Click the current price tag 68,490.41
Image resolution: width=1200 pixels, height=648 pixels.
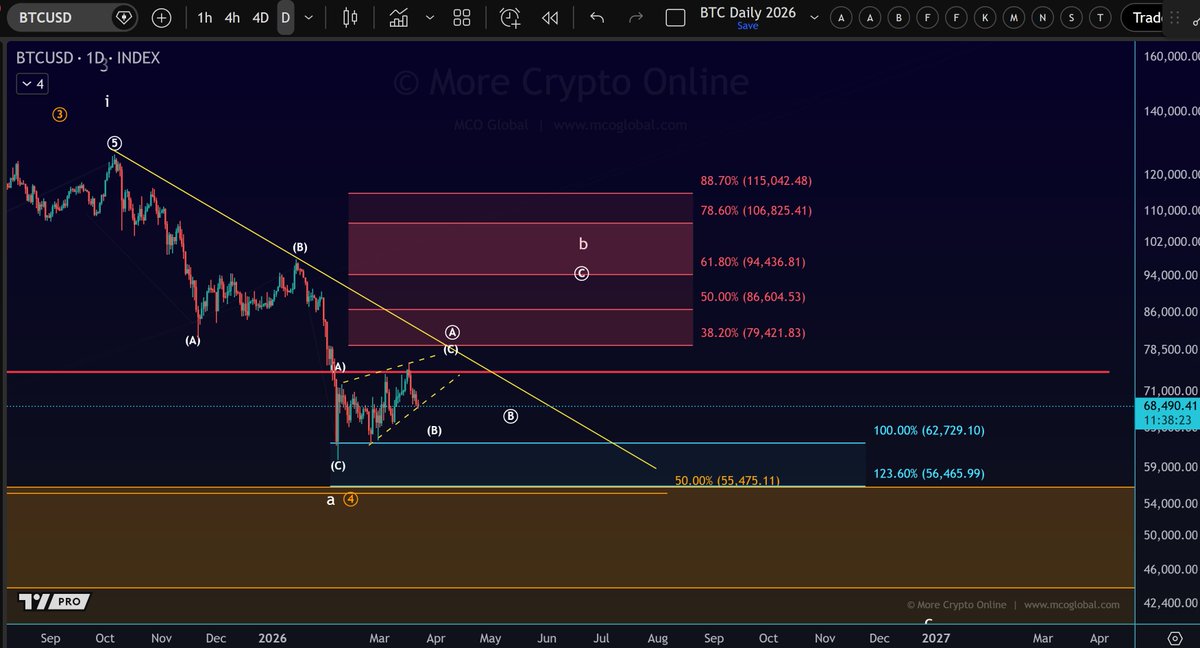tap(1169, 408)
